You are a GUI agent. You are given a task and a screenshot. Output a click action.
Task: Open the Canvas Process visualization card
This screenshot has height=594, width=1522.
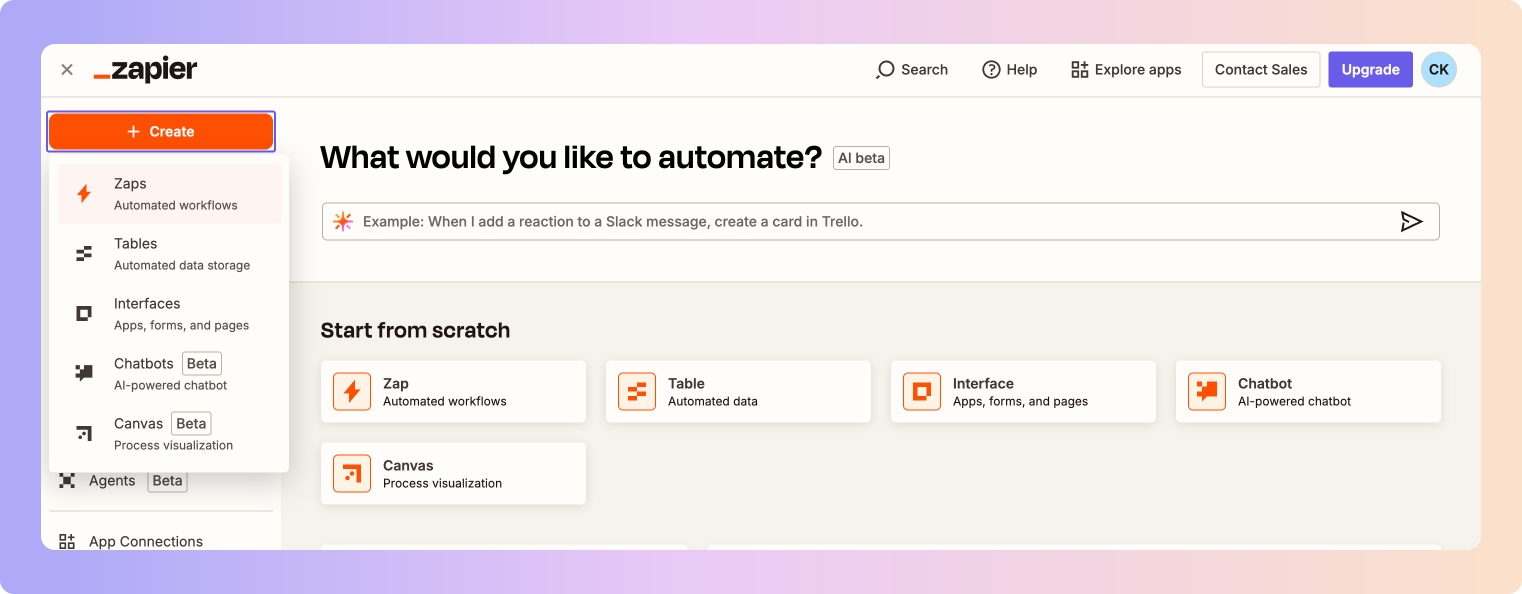pyautogui.click(x=453, y=474)
